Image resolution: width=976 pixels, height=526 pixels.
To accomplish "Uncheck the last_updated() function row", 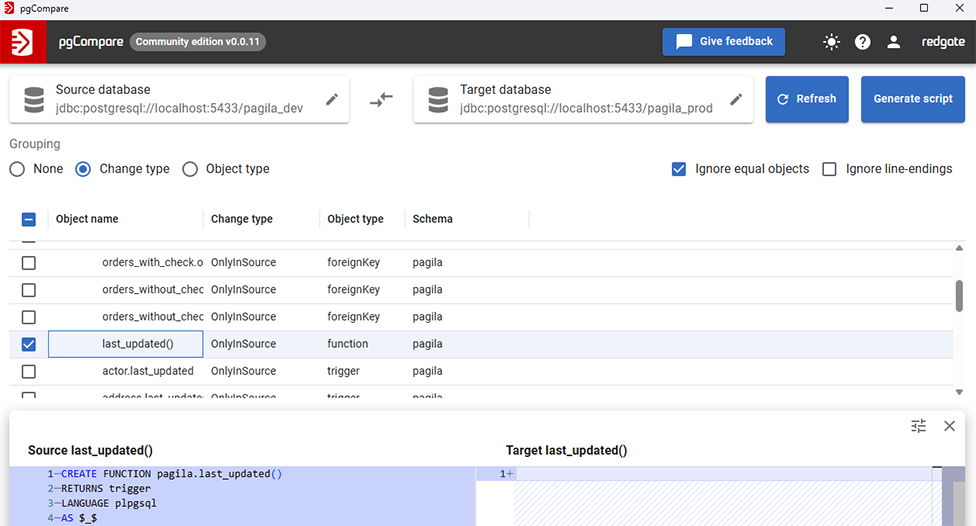I will (29, 344).
